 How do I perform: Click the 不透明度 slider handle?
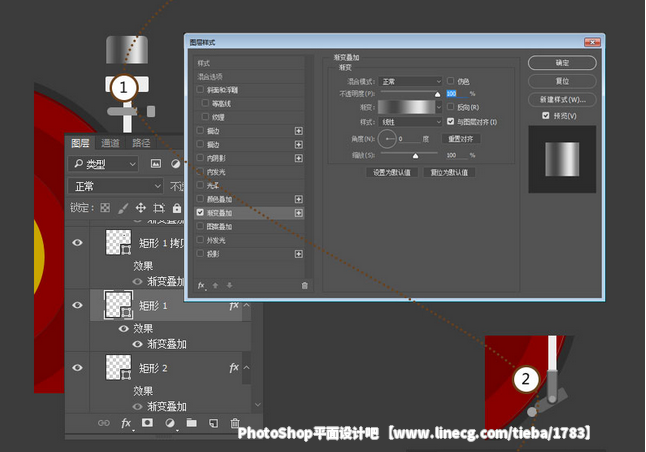tap(437, 94)
